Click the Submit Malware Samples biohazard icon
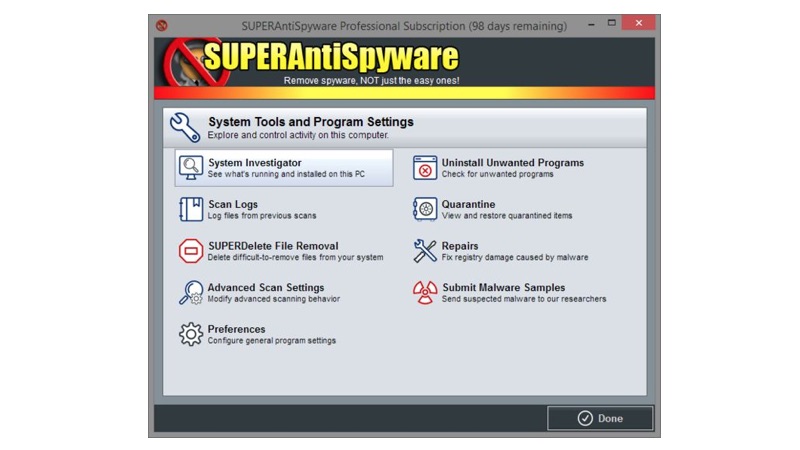The width and height of the screenshot is (800, 450). [x=425, y=293]
